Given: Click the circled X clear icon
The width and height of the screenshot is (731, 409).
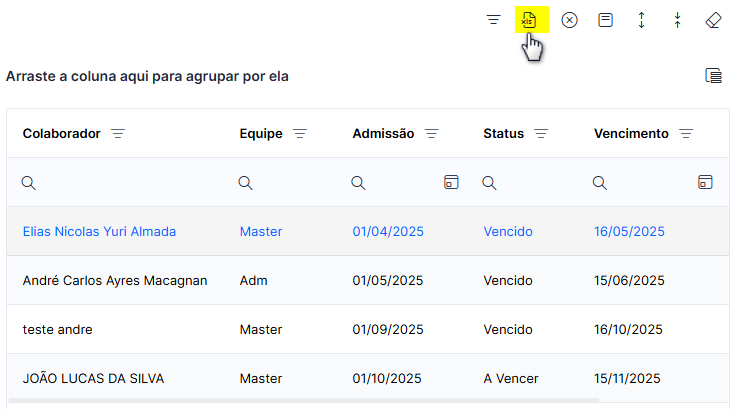Looking at the screenshot, I should (569, 20).
